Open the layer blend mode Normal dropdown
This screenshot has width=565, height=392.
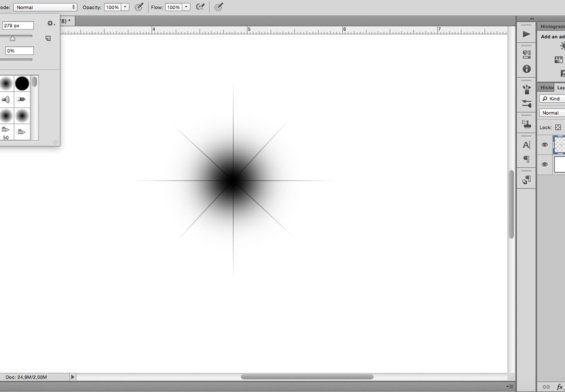(552, 113)
